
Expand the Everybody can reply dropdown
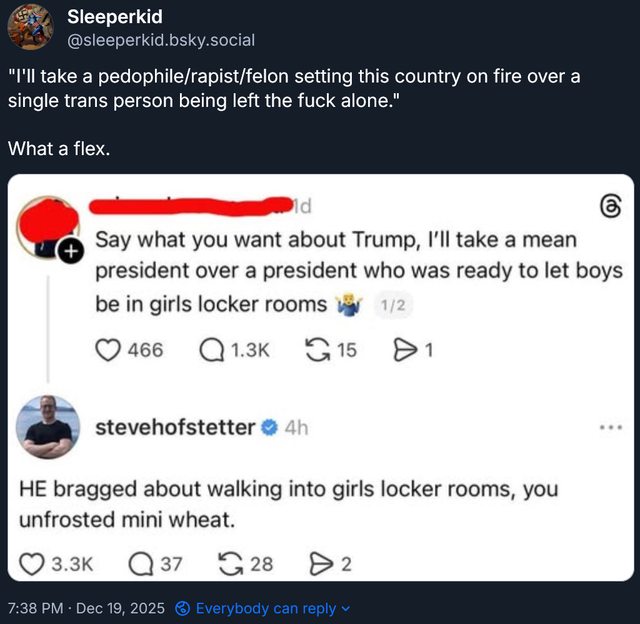pyautogui.click(x=262, y=608)
